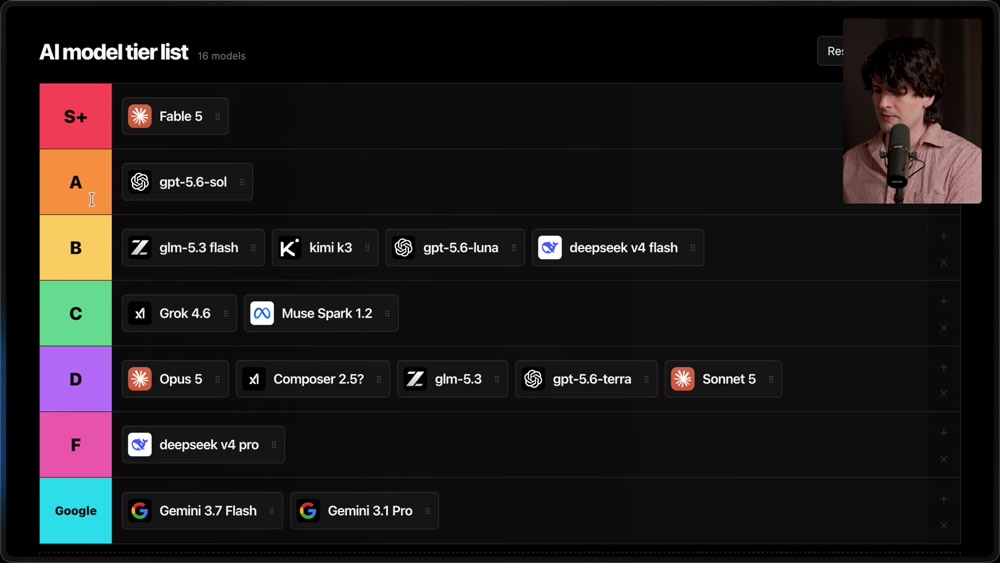
Task: Click the Muse Spark 1.2 Meta logo icon
Action: click(262, 313)
